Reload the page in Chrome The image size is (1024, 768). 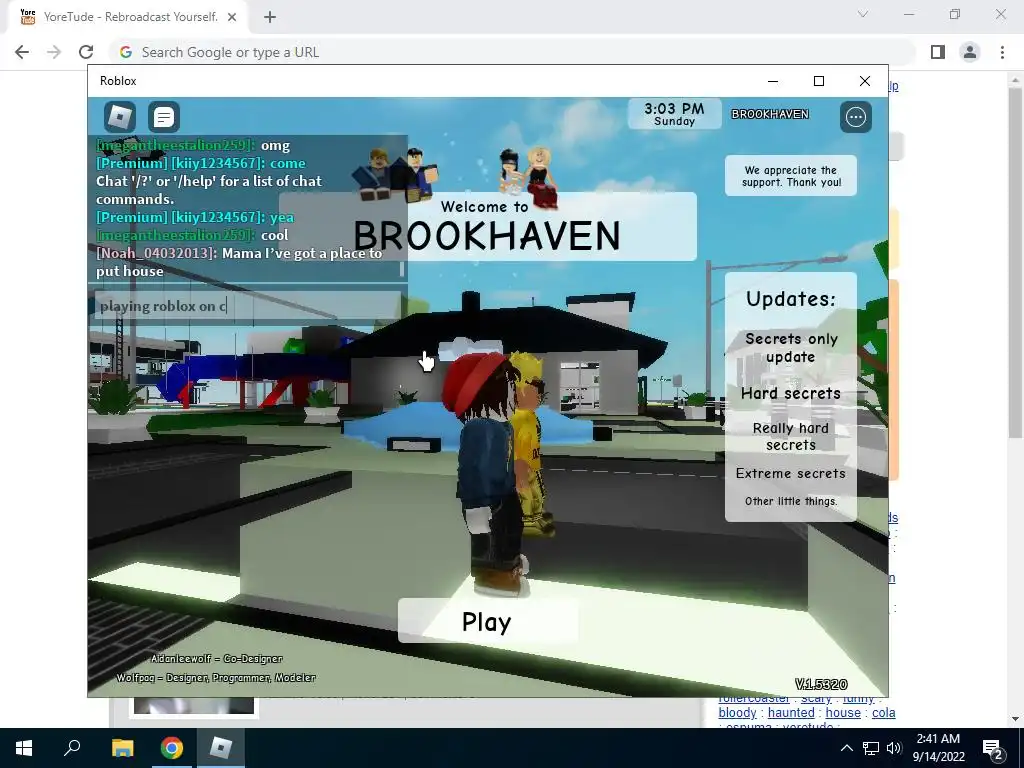click(x=86, y=52)
